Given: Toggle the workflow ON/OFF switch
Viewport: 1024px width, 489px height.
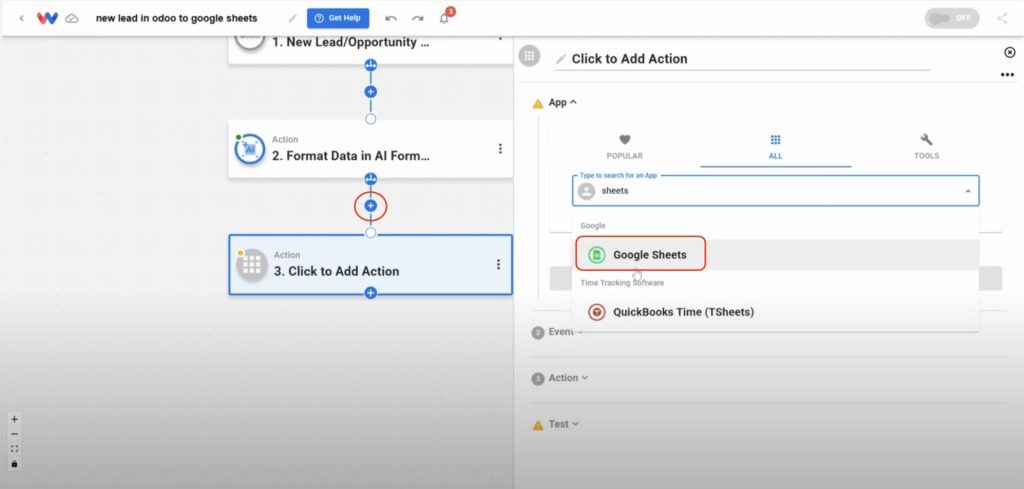Looking at the screenshot, I should tap(952, 18).
